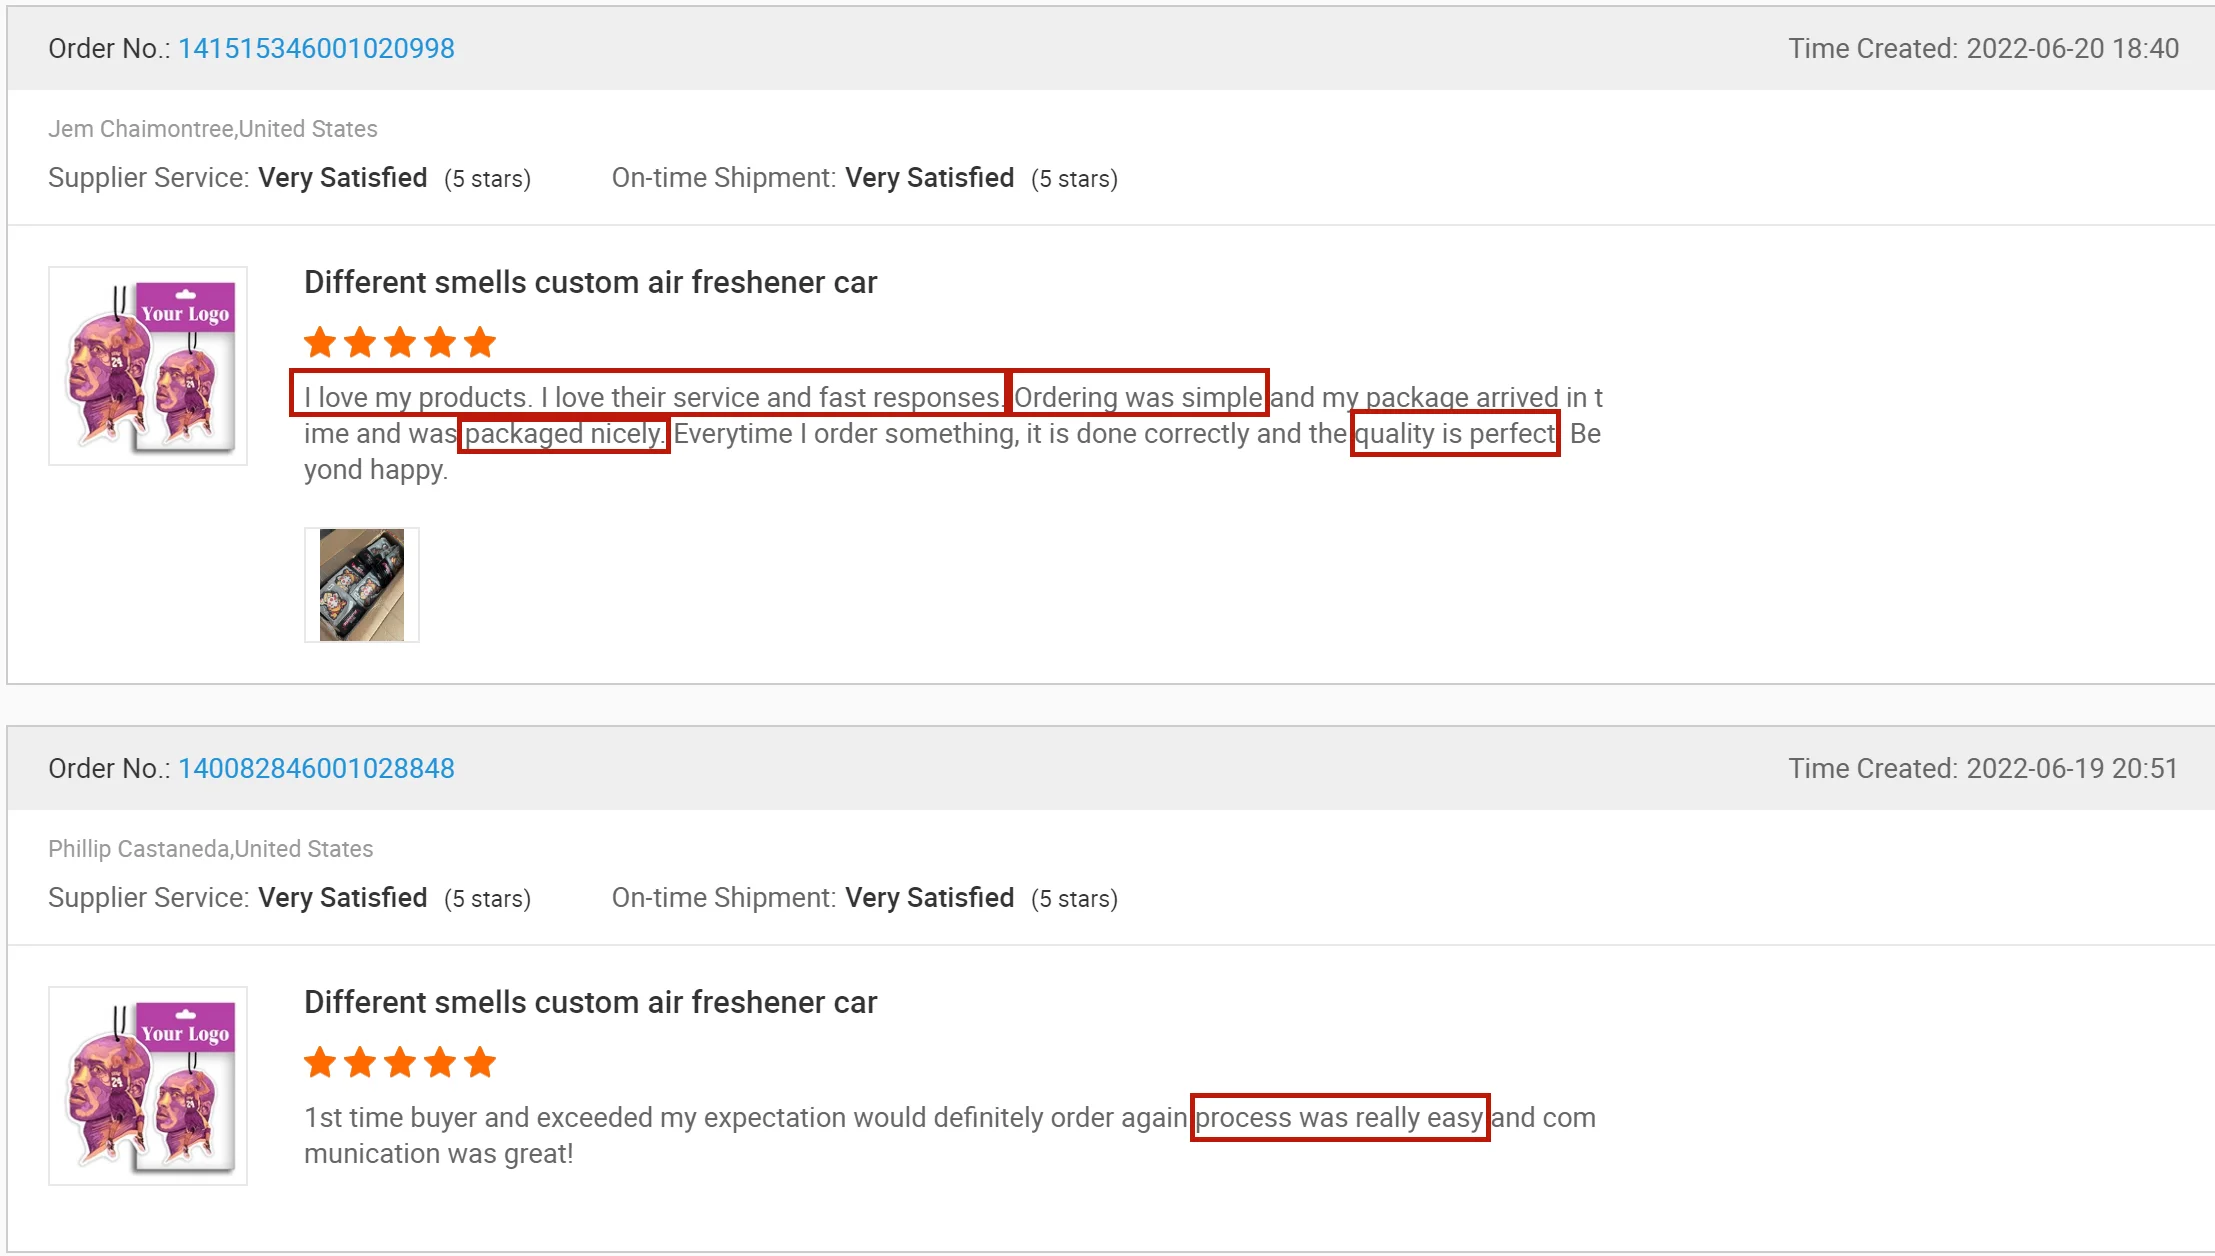Open order number 140082846001028848 link
The width and height of the screenshot is (2215, 1256).
pyautogui.click(x=316, y=768)
